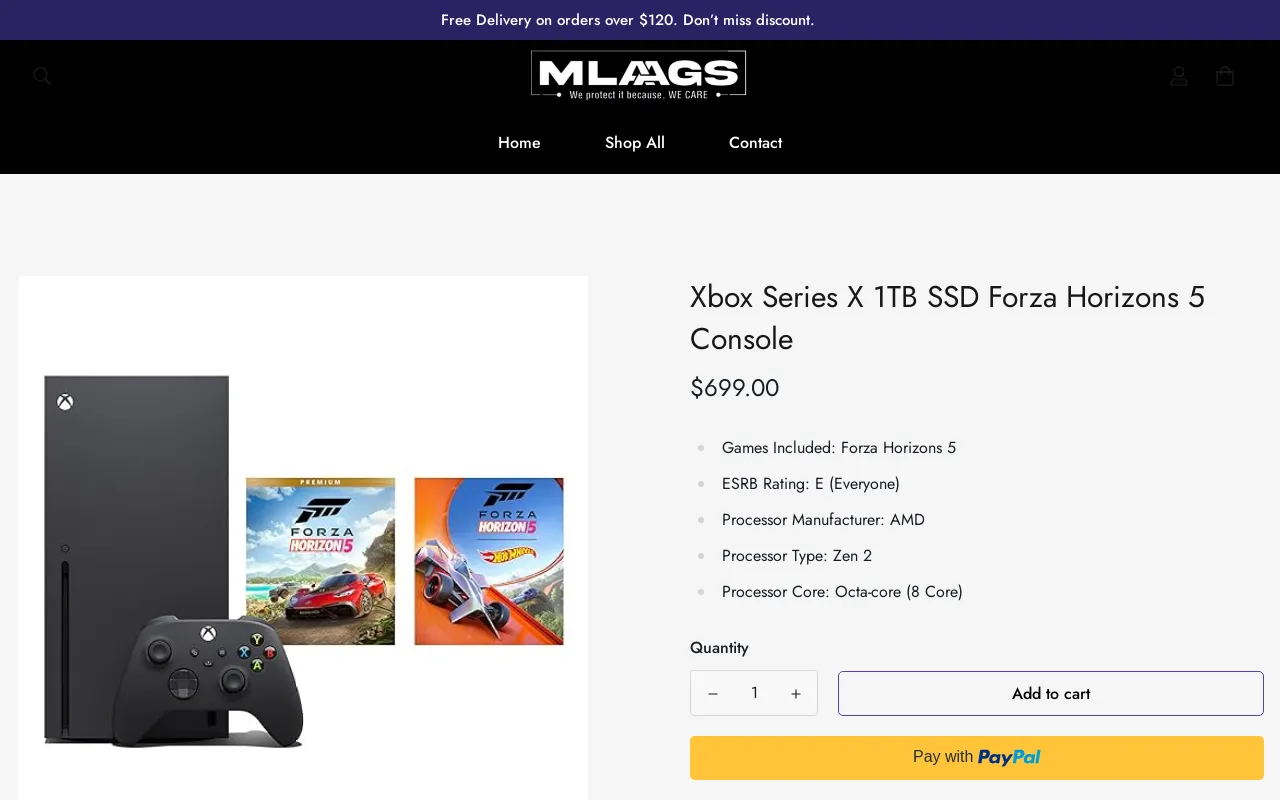
Task: Click the MLAAGS logo
Action: pyautogui.click(x=638, y=75)
